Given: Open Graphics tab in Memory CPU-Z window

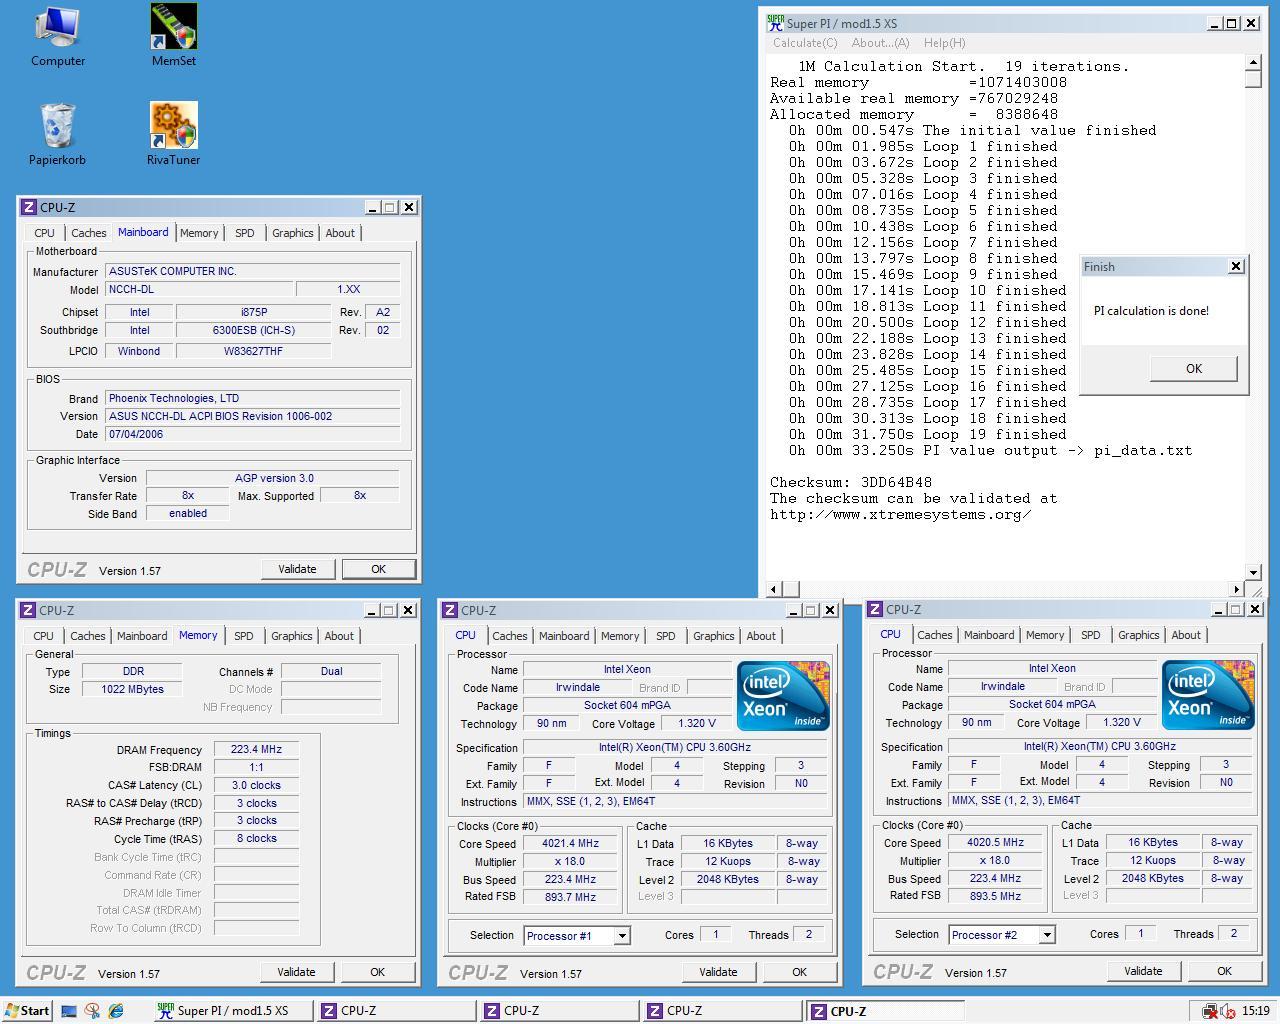Looking at the screenshot, I should 292,636.
